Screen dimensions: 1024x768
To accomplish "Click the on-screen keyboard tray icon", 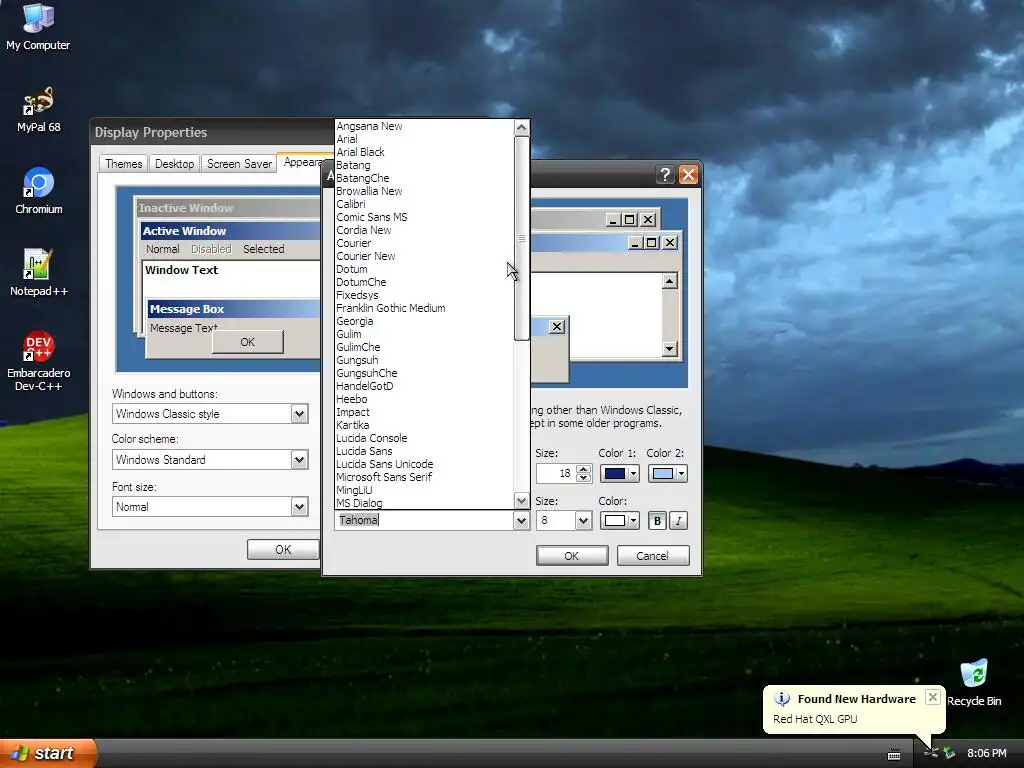I will pyautogui.click(x=894, y=754).
